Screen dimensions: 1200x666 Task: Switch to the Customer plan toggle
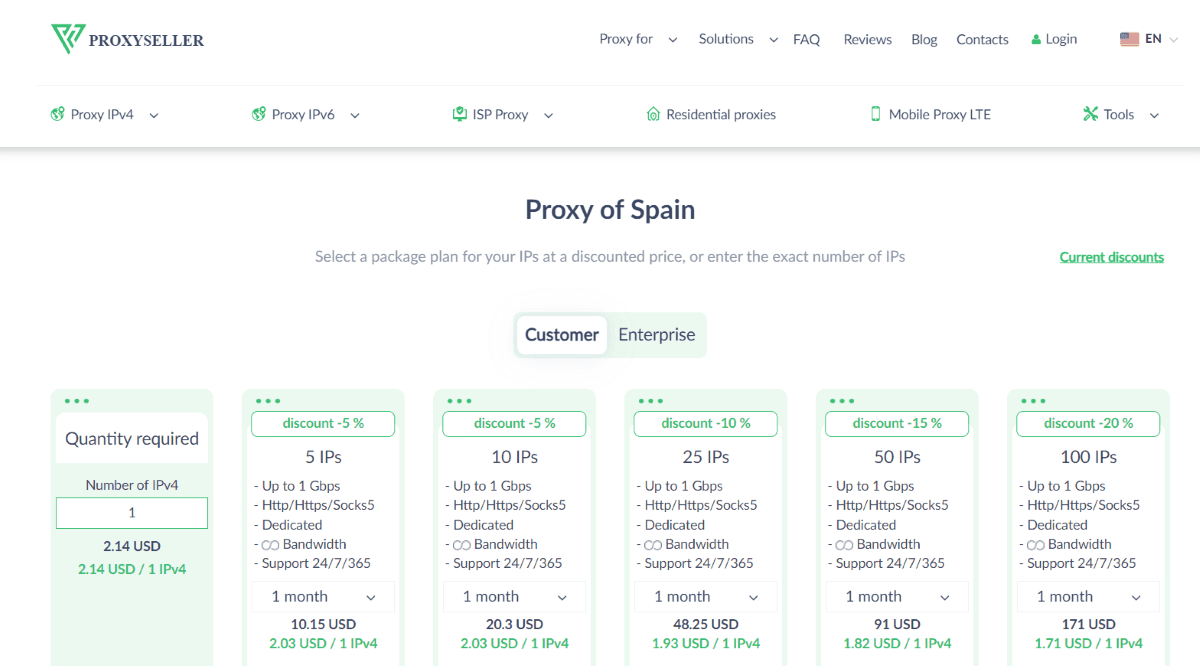click(562, 335)
